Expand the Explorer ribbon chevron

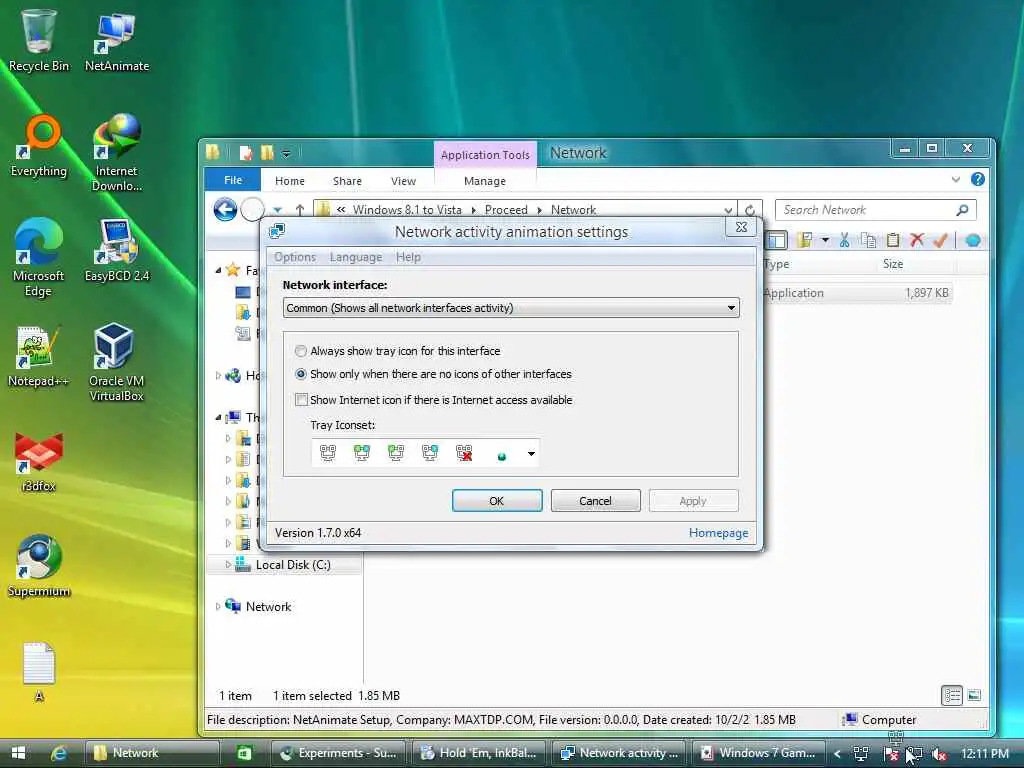tap(955, 179)
